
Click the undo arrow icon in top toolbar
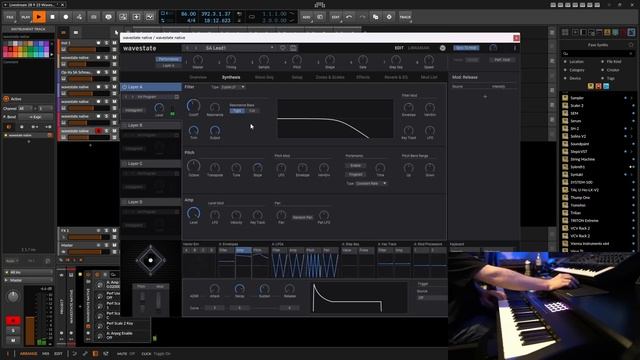click(349, 17)
